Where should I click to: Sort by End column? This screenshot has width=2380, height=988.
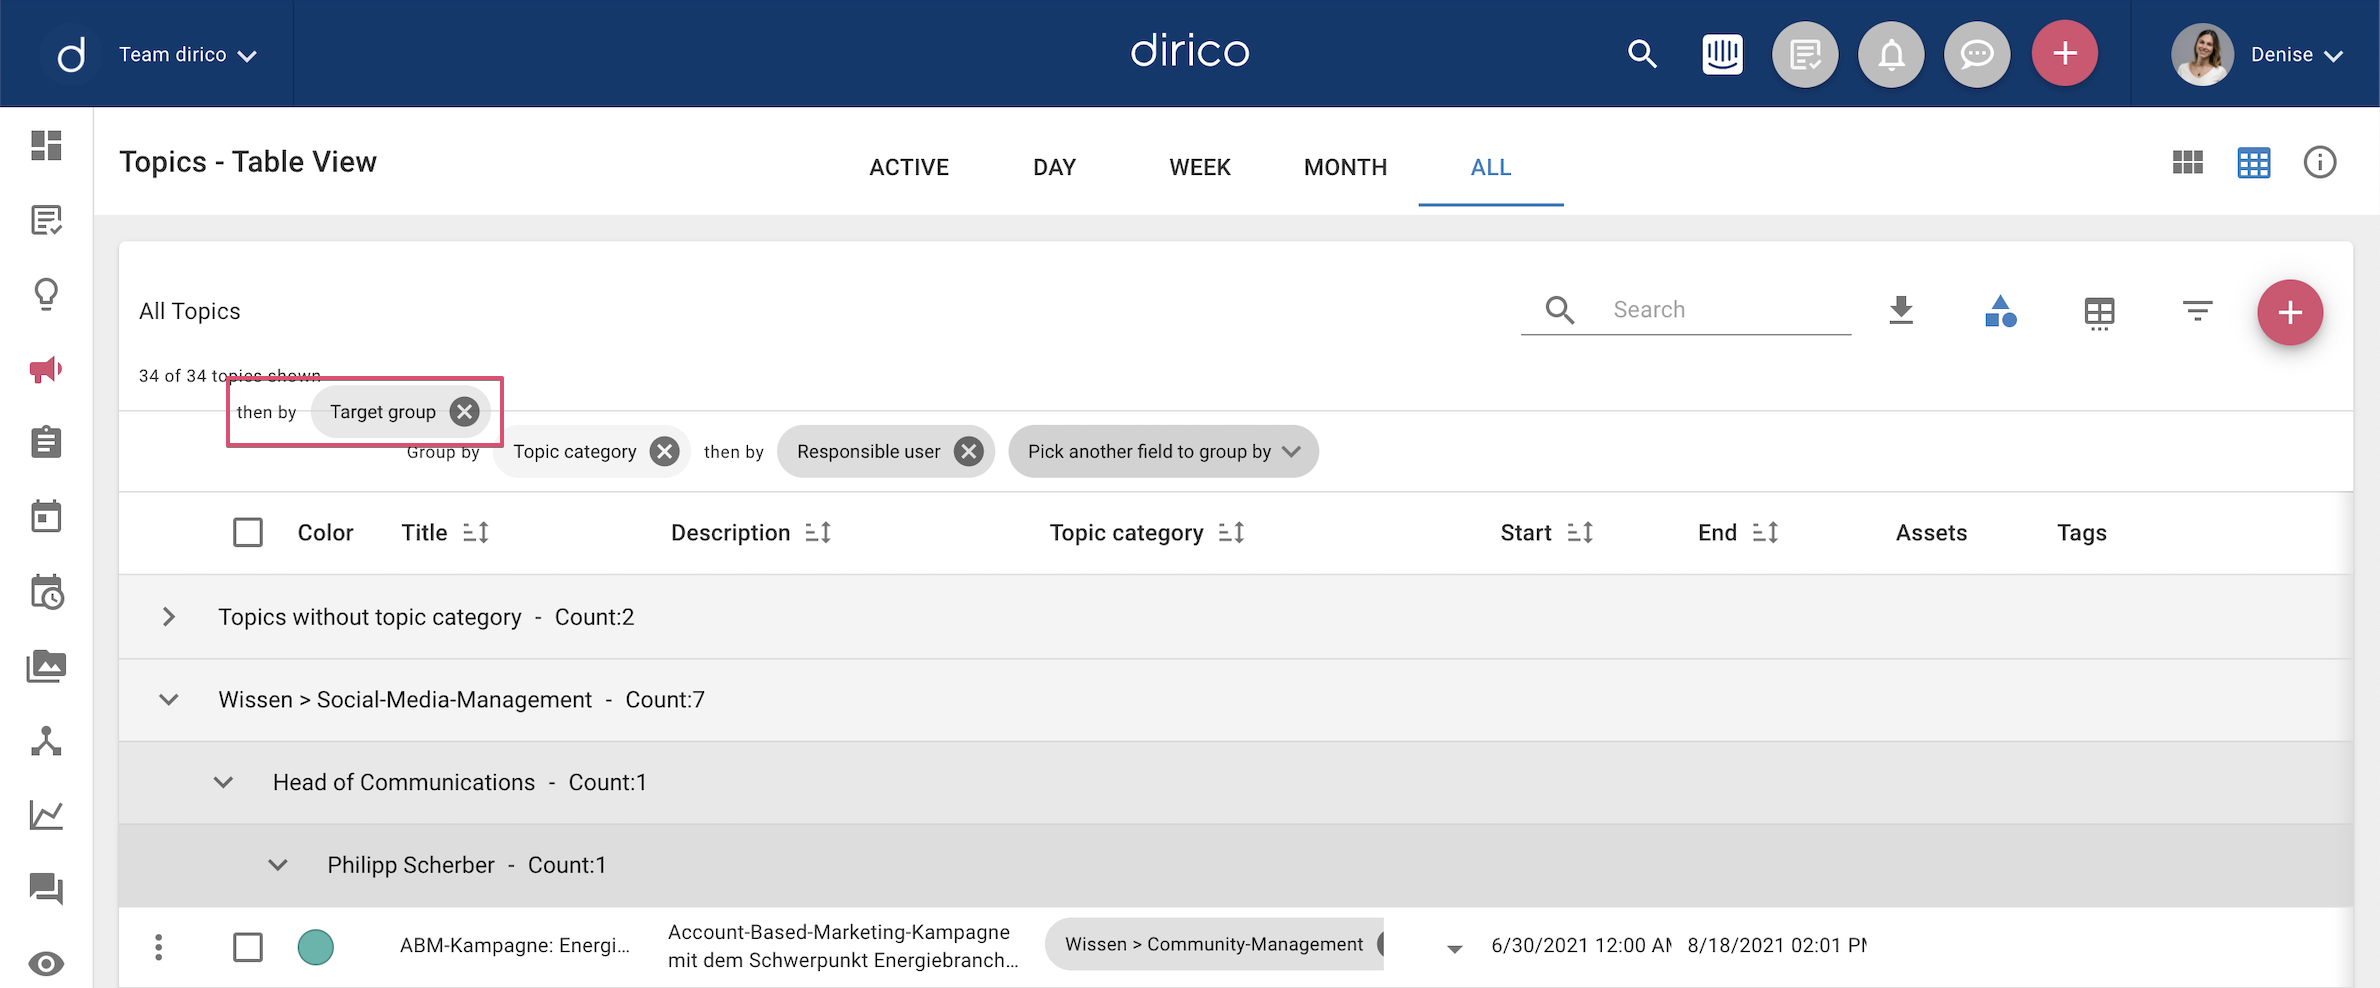pyautogui.click(x=1766, y=533)
